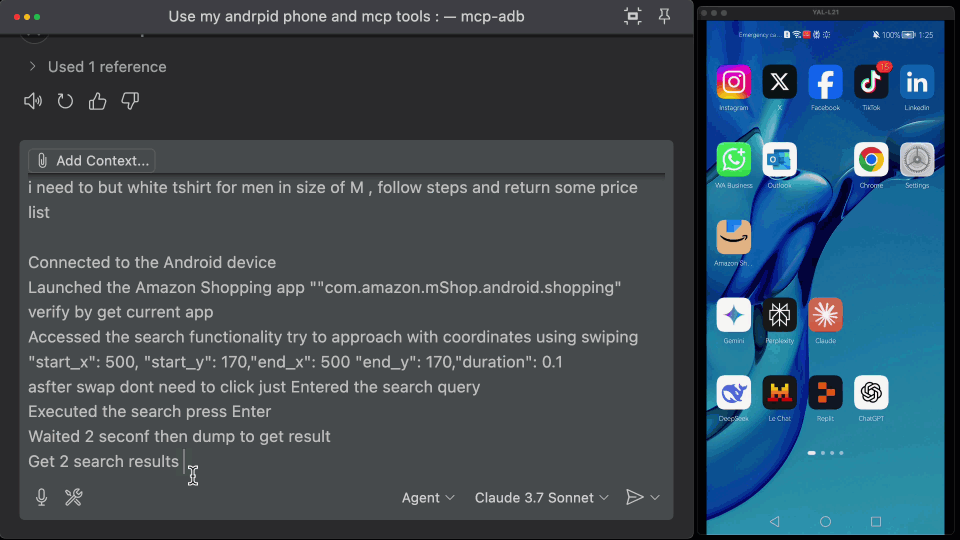Open Amazon Shopping app on phone
Viewport: 960px width, 540px height.
pos(733,237)
